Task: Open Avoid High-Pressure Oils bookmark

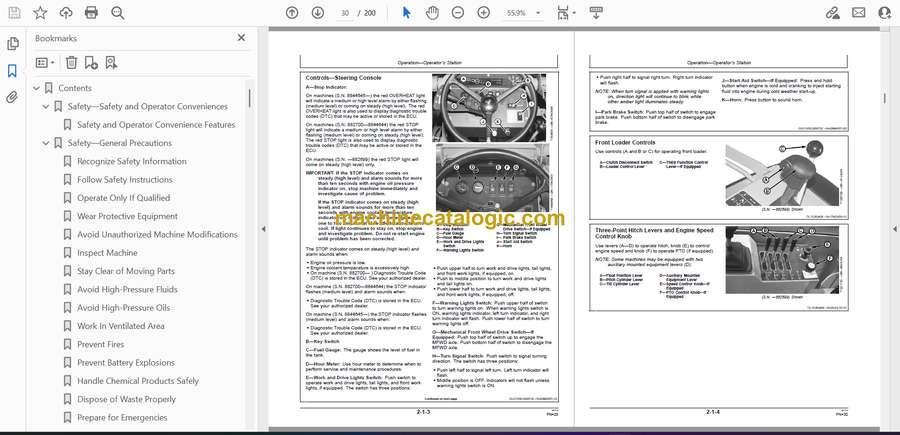Action: (x=123, y=308)
